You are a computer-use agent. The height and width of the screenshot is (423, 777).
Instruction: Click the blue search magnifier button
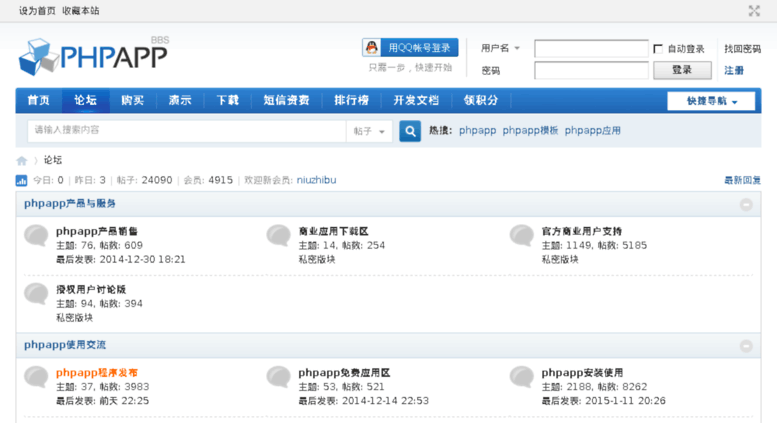tap(410, 131)
